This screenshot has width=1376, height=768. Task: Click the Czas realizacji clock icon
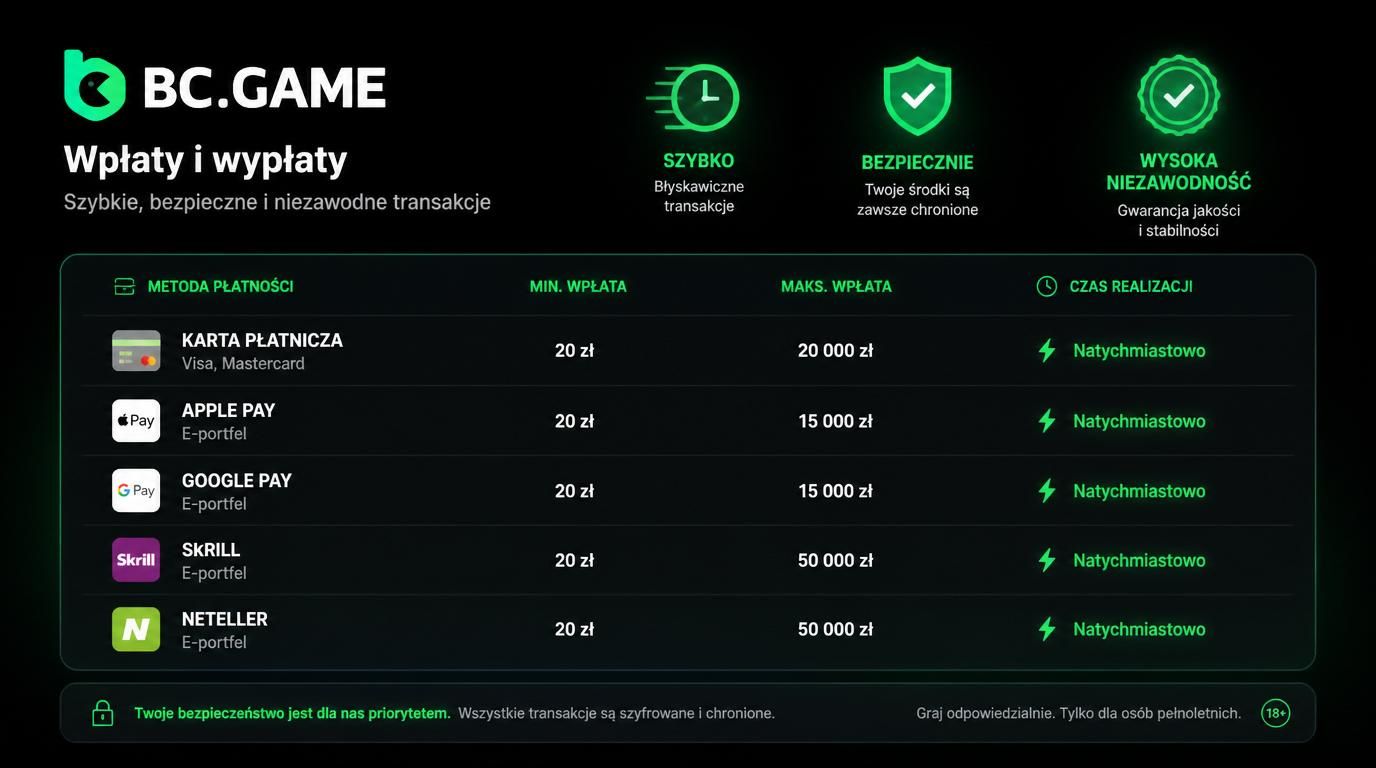[x=1047, y=287]
